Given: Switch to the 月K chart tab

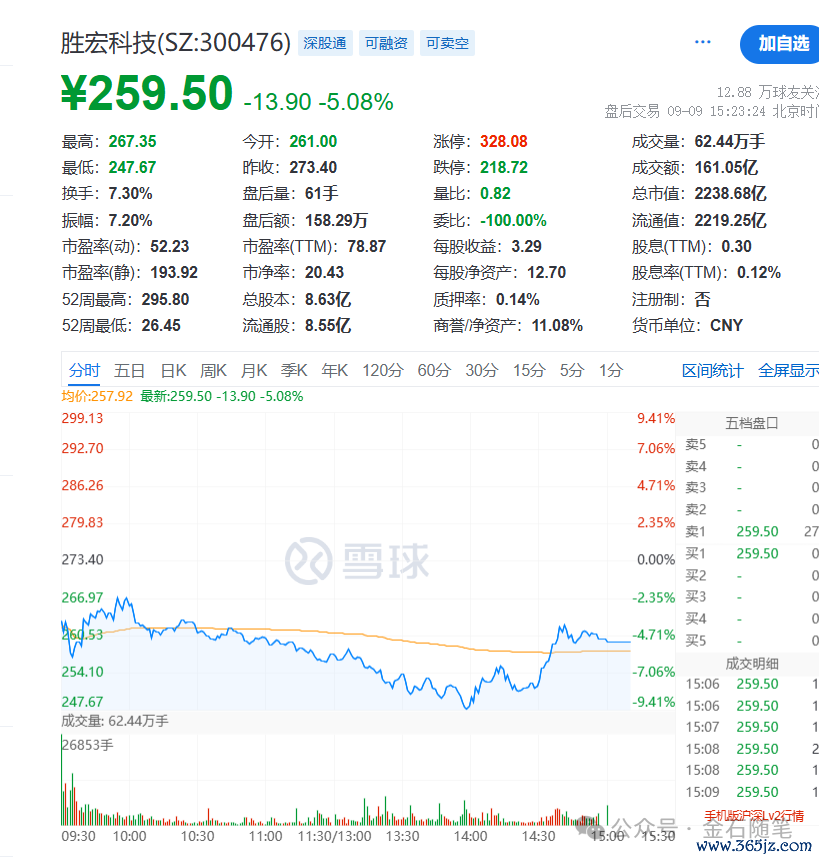Looking at the screenshot, I should point(254,371).
